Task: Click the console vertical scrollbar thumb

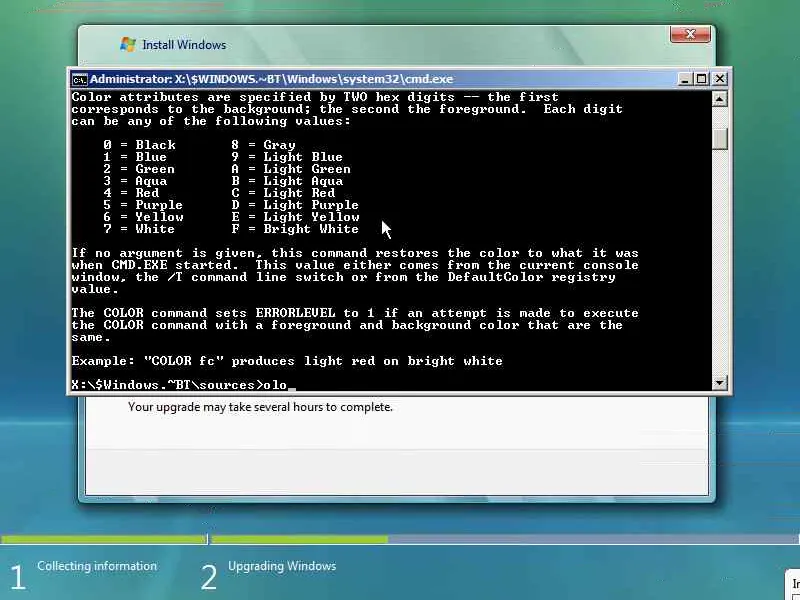Action: (x=719, y=139)
